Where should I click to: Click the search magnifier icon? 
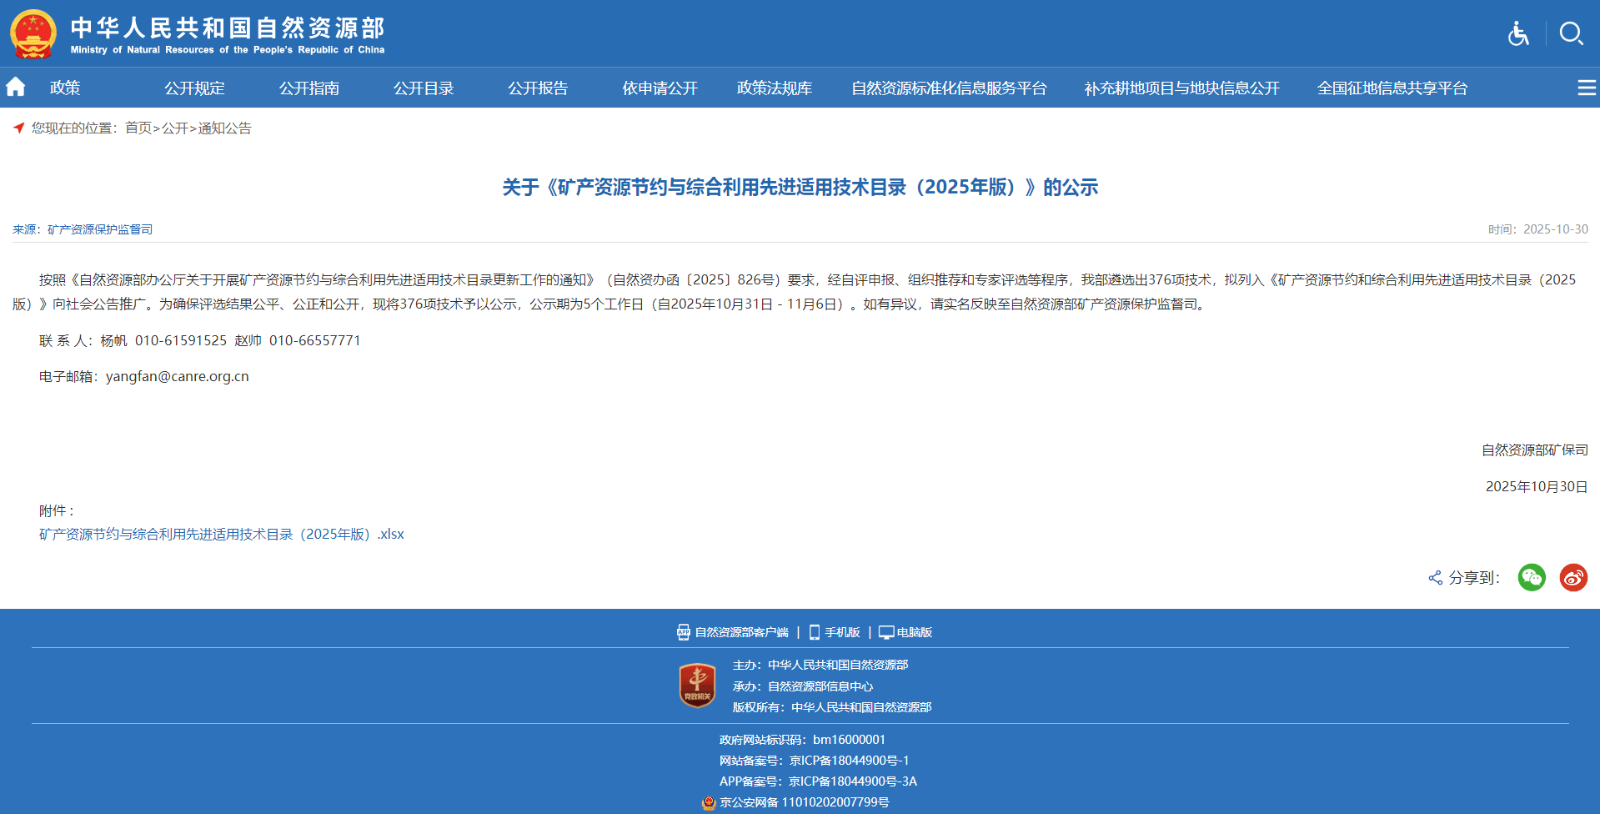tap(1571, 34)
